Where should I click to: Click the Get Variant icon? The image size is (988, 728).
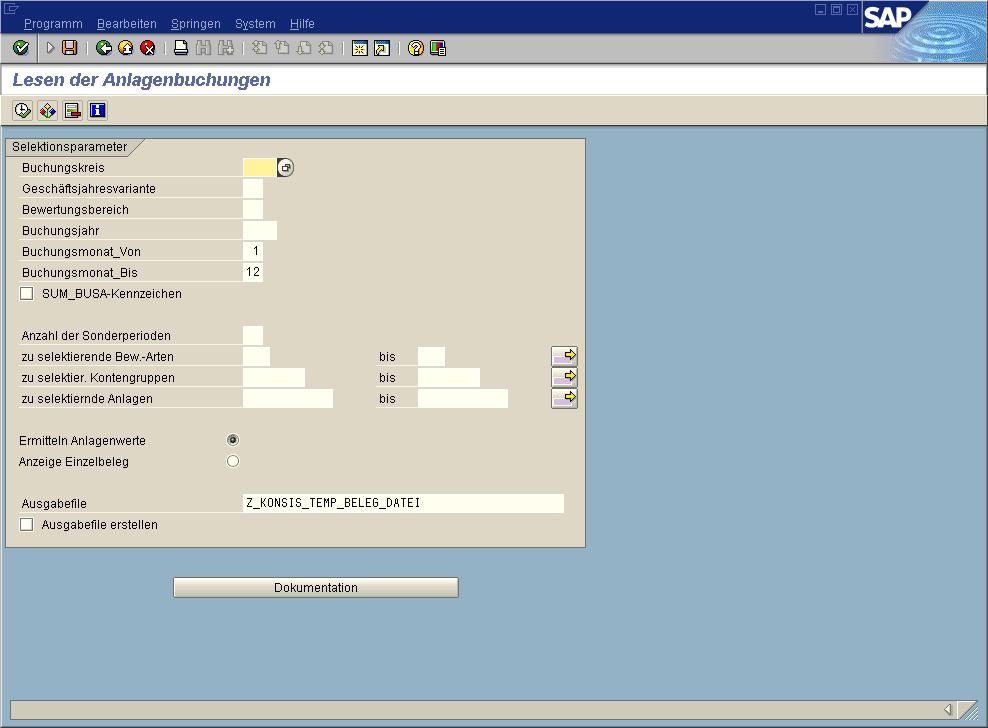[x=48, y=110]
